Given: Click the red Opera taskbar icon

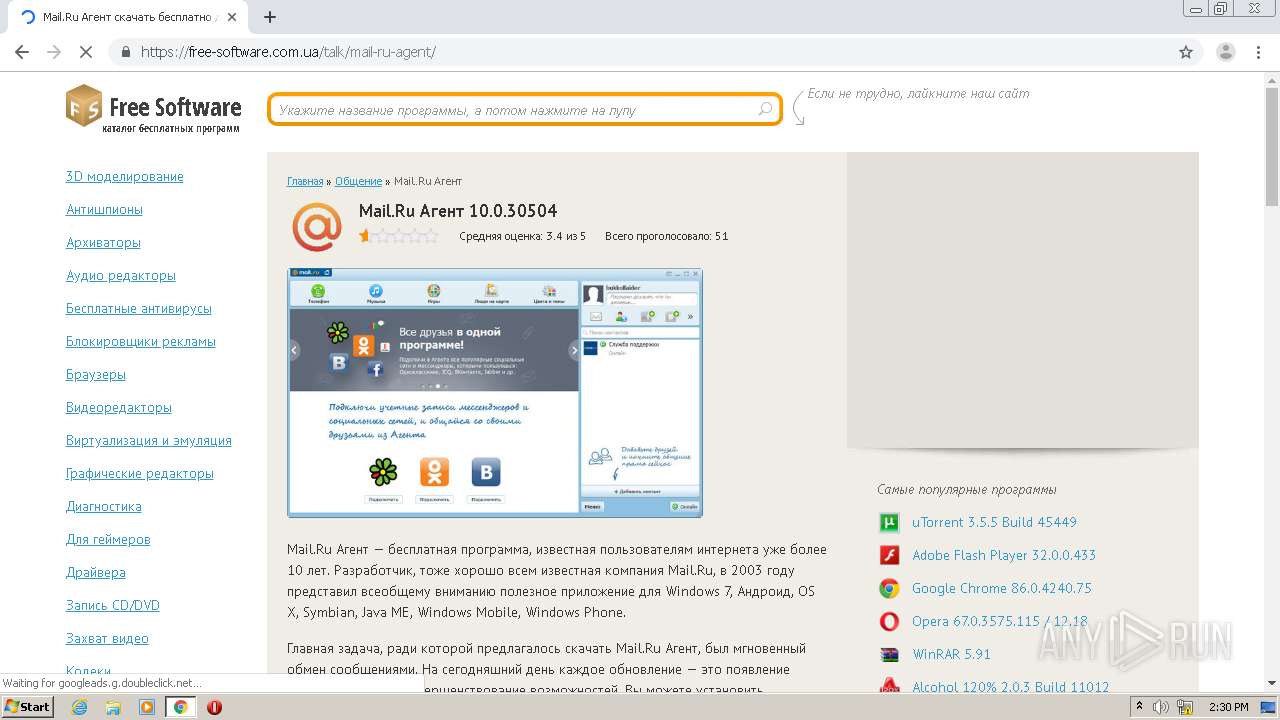Looking at the screenshot, I should 214,707.
